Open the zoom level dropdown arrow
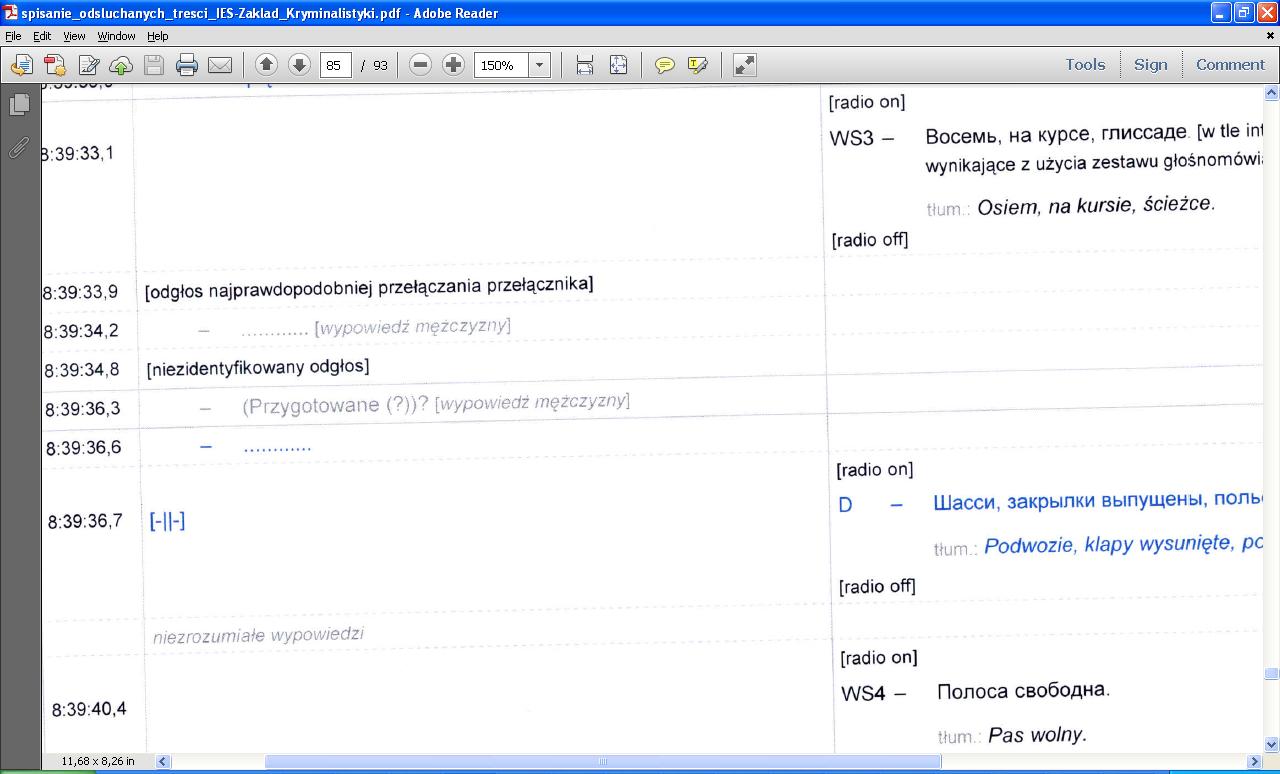This screenshot has height=774, width=1280. tap(540, 65)
